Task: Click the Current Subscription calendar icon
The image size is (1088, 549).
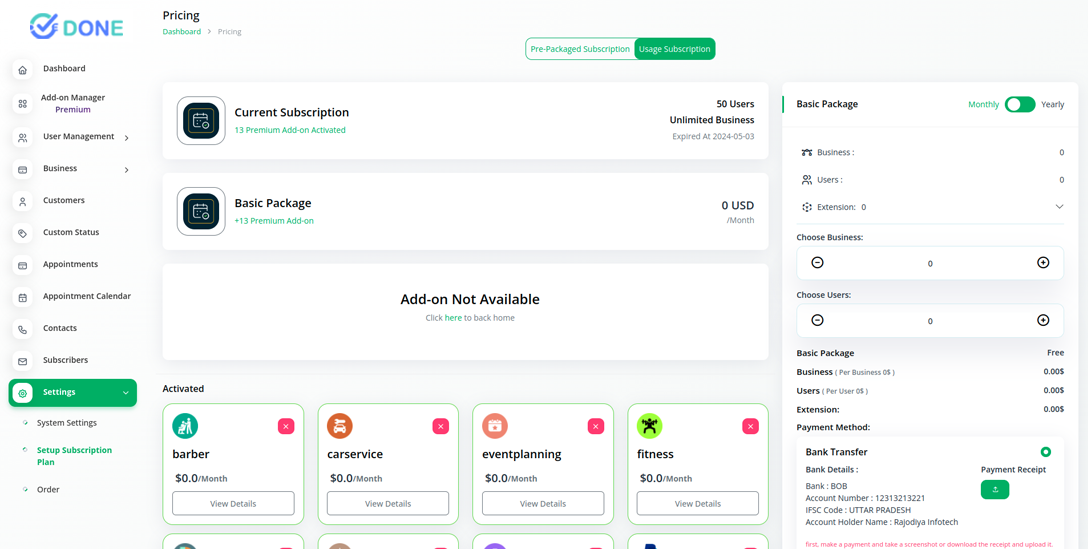Action: pyautogui.click(x=201, y=121)
